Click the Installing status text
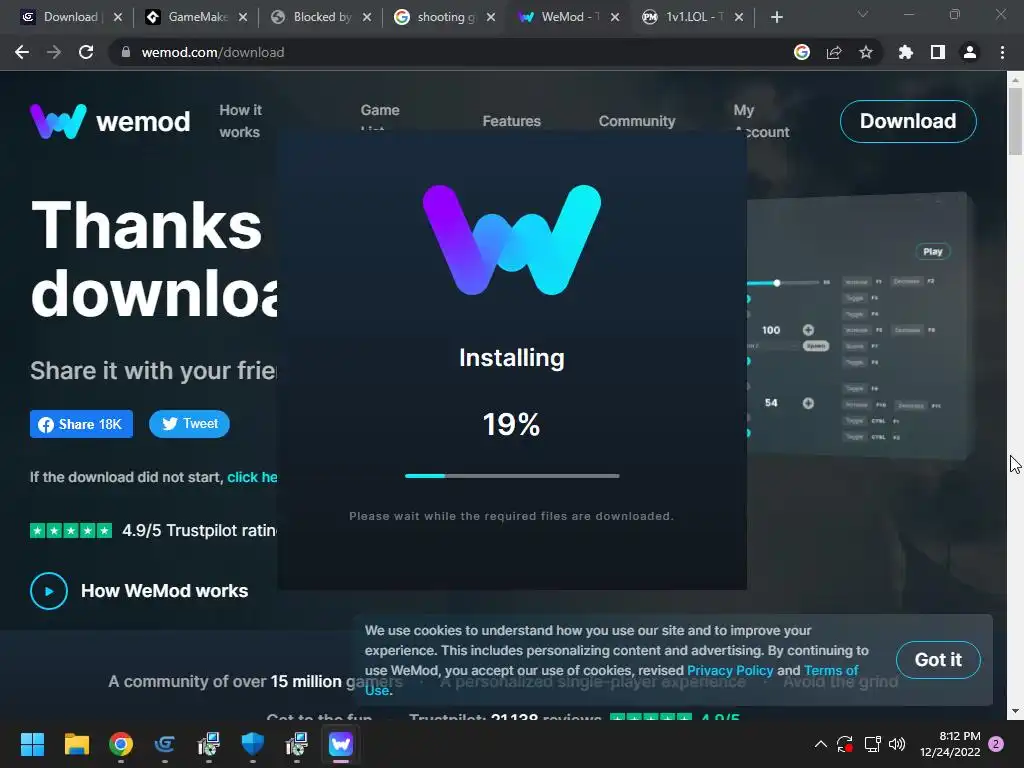Image resolution: width=1024 pixels, height=768 pixels. coord(511,358)
